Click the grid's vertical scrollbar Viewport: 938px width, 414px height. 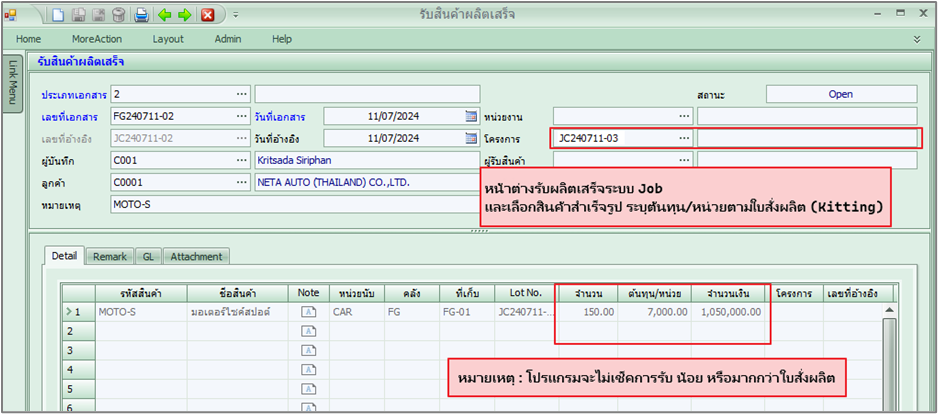tap(887, 360)
